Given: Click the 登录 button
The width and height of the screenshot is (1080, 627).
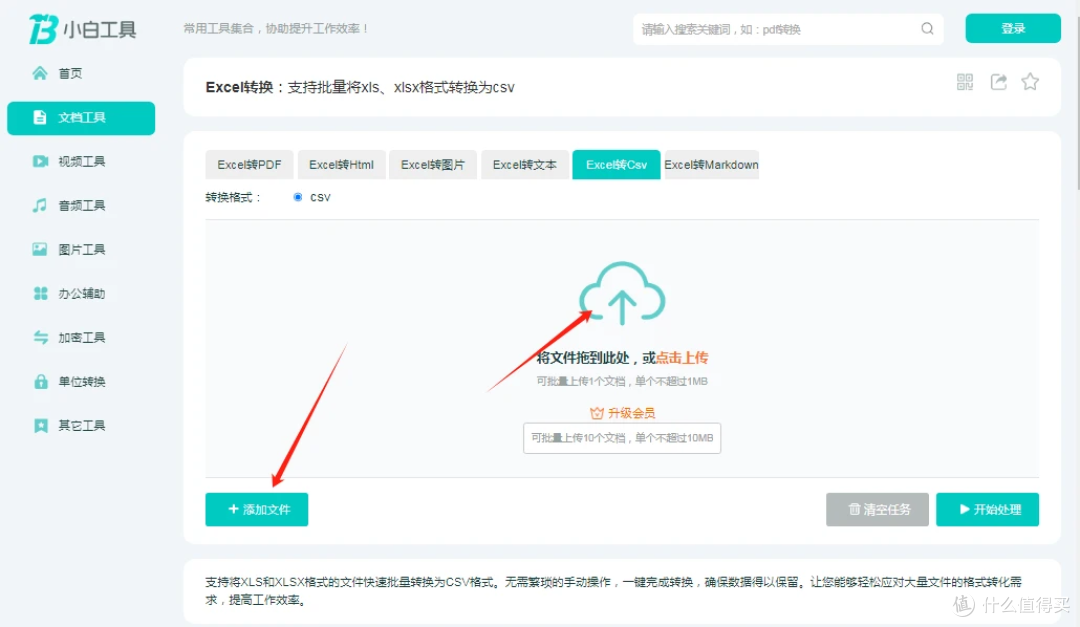Looking at the screenshot, I should tap(1012, 28).
